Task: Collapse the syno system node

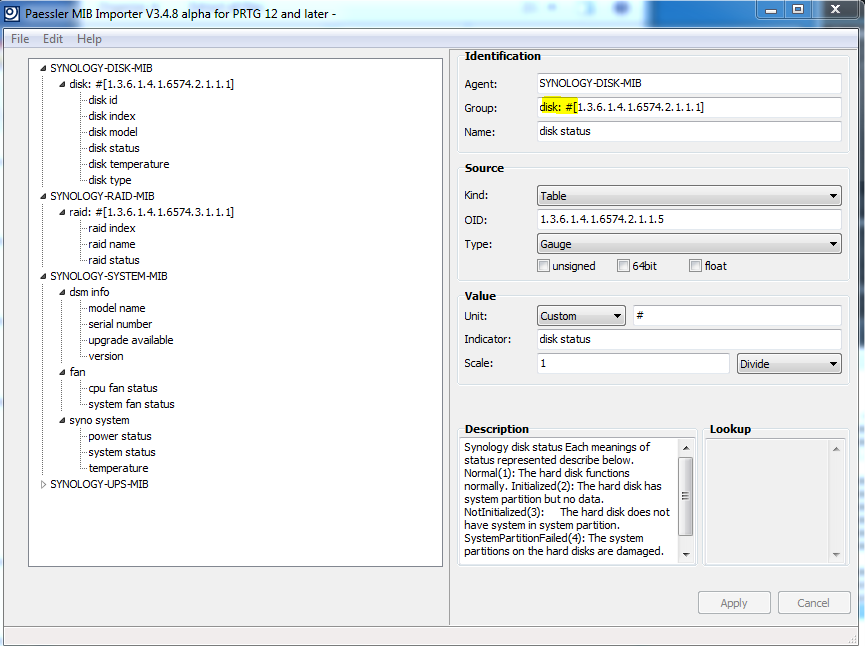Action: [62, 420]
